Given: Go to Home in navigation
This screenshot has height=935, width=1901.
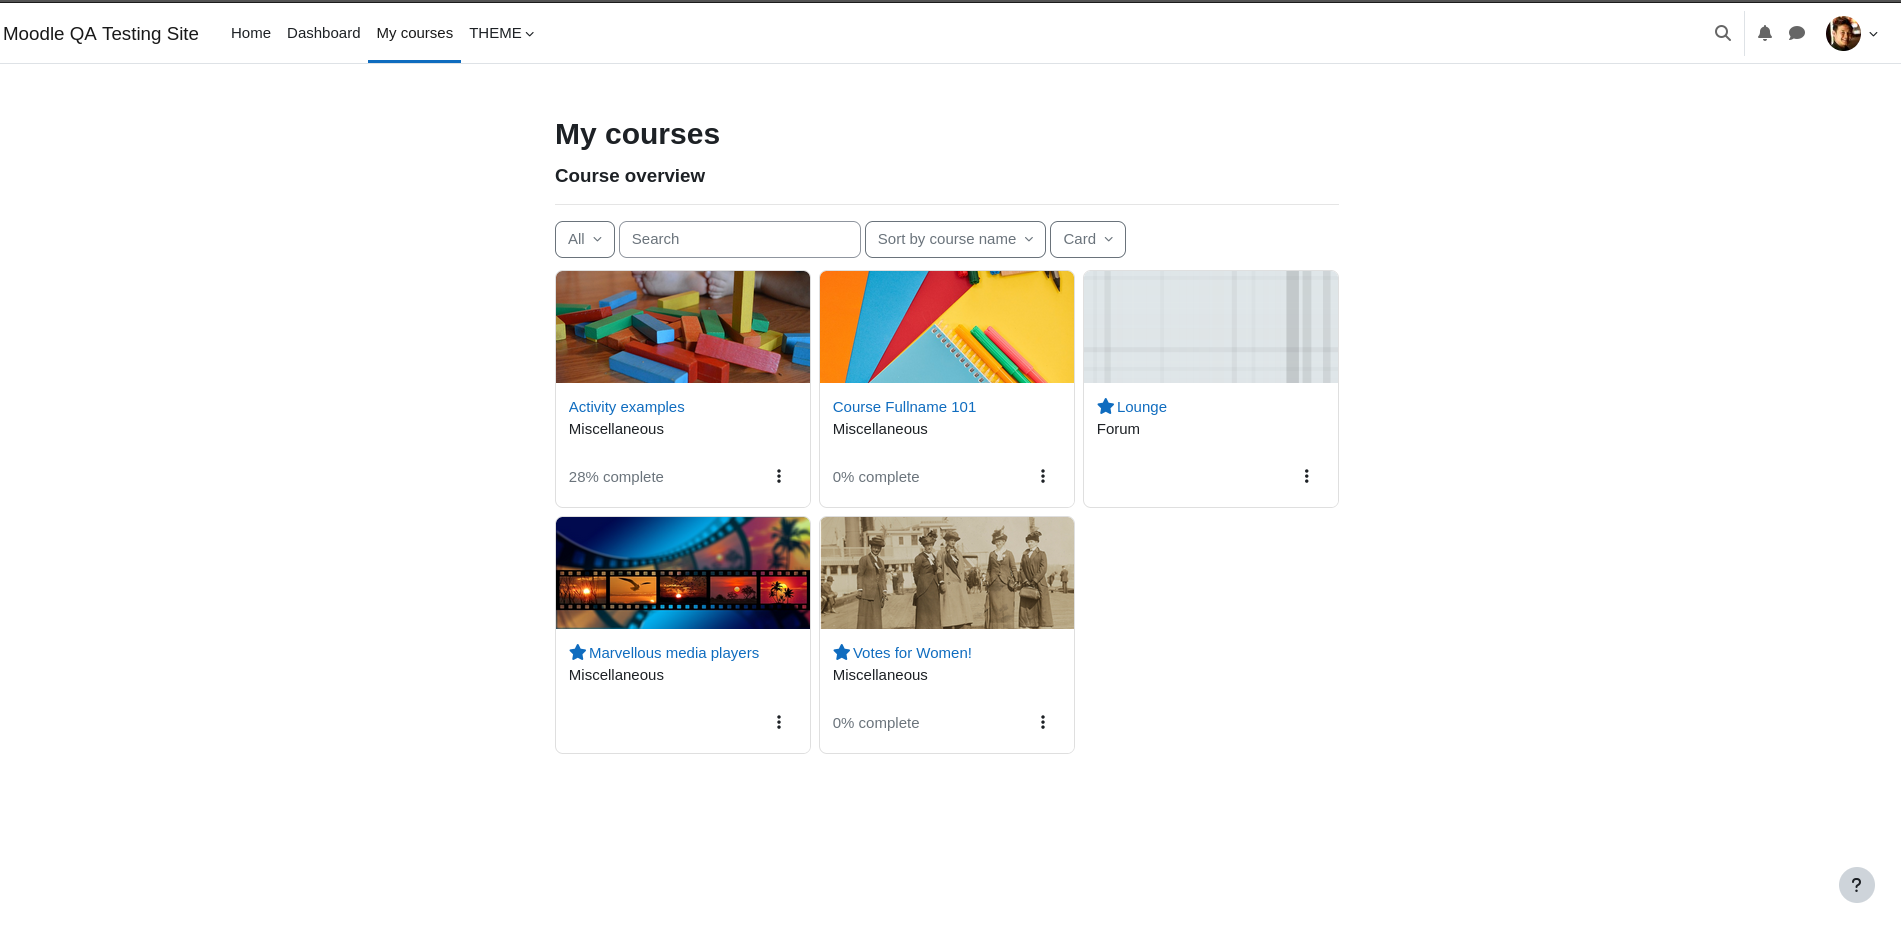Looking at the screenshot, I should click(x=251, y=33).
